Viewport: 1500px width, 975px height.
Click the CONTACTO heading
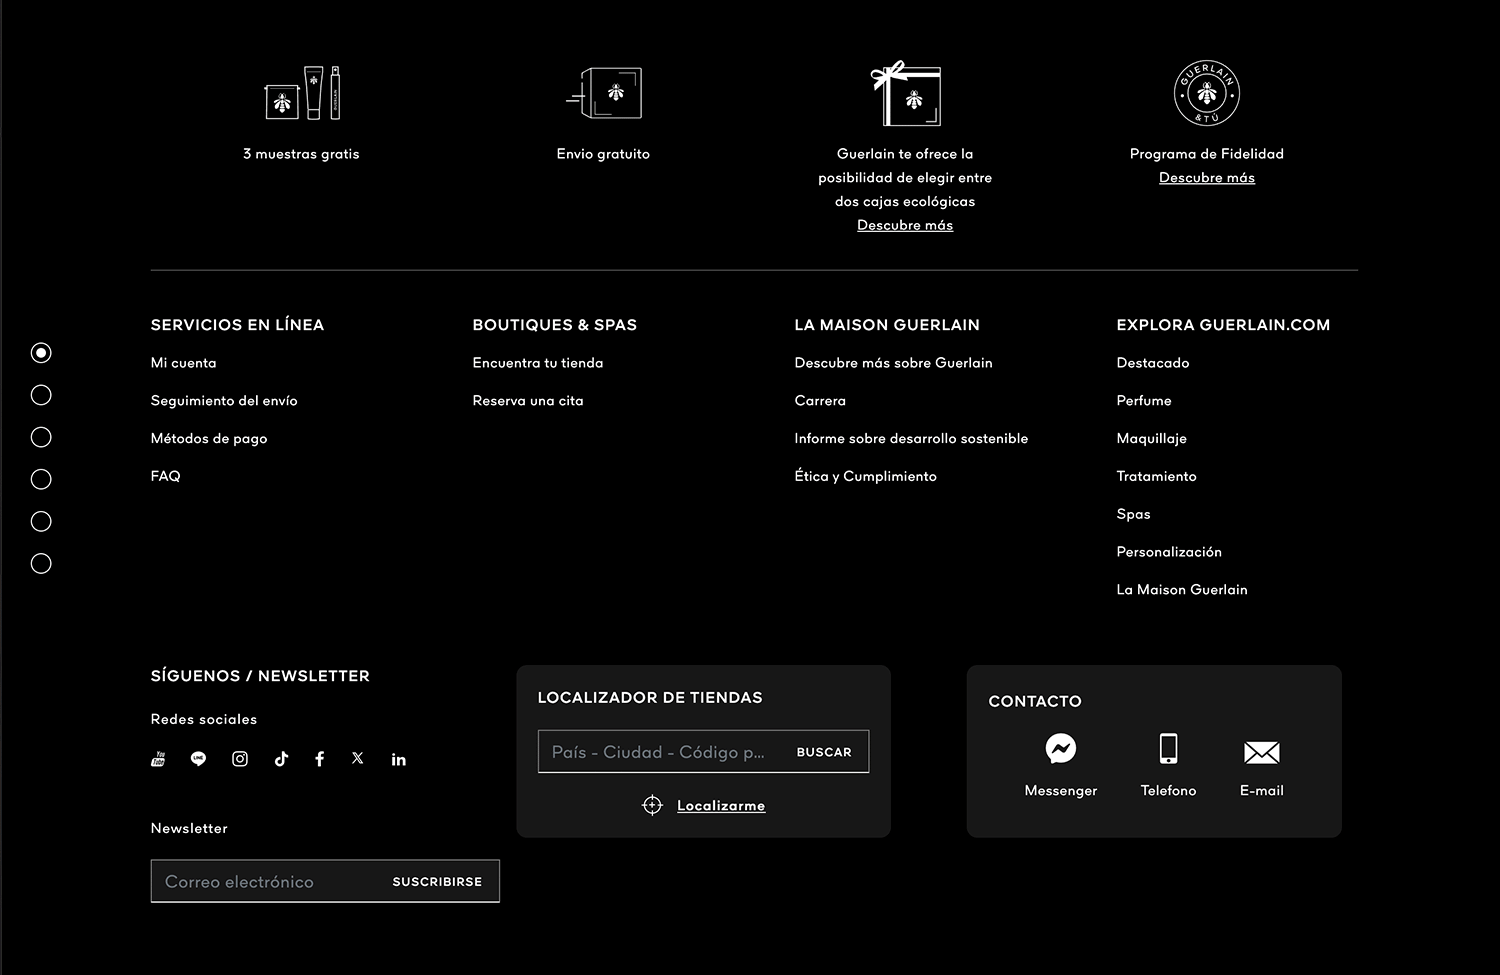pyautogui.click(x=1035, y=701)
